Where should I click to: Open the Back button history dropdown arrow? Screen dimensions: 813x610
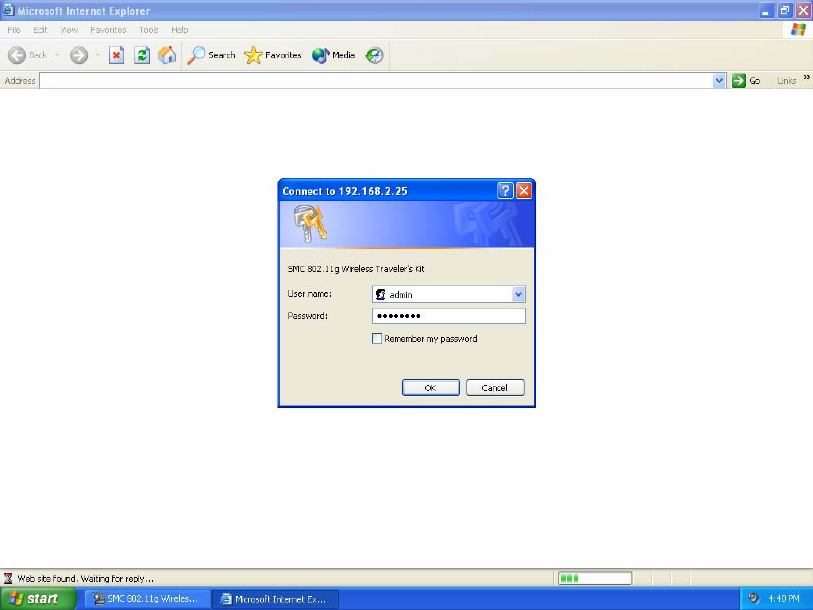[x=57, y=55]
